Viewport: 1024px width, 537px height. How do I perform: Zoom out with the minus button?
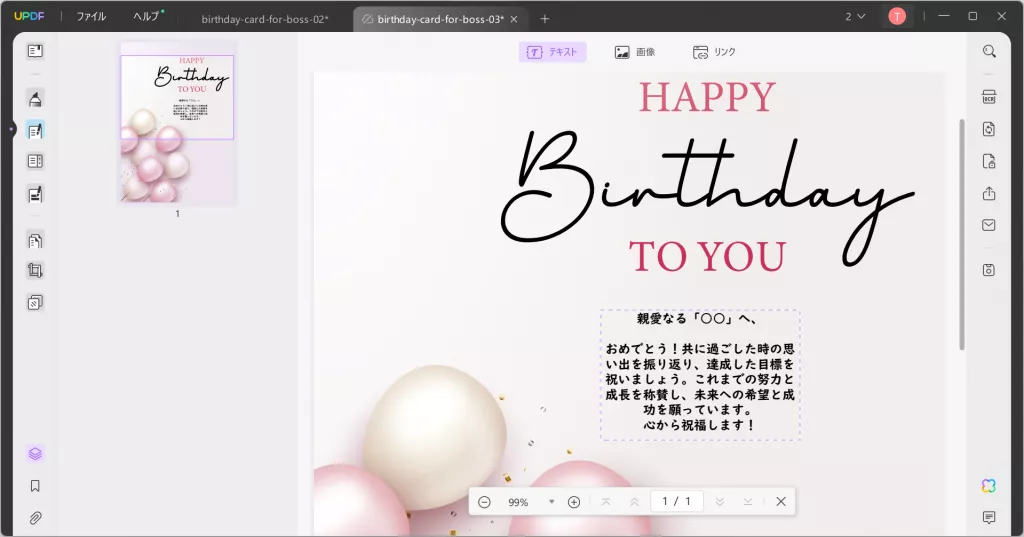click(x=484, y=502)
